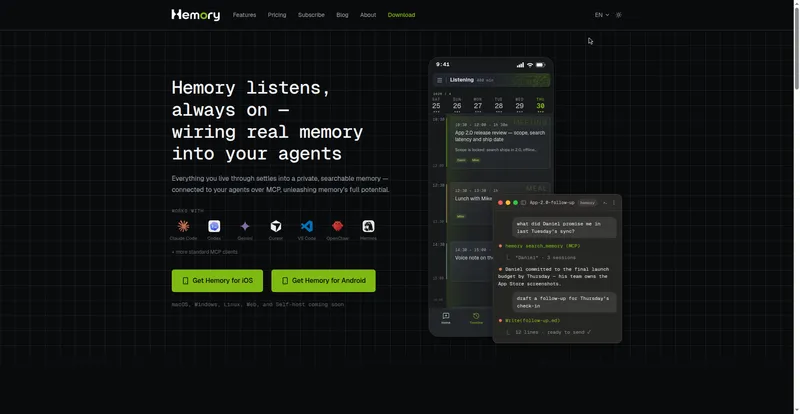Select Tue 28 in phone calendar strip
This screenshot has width=800, height=414.
498,105
